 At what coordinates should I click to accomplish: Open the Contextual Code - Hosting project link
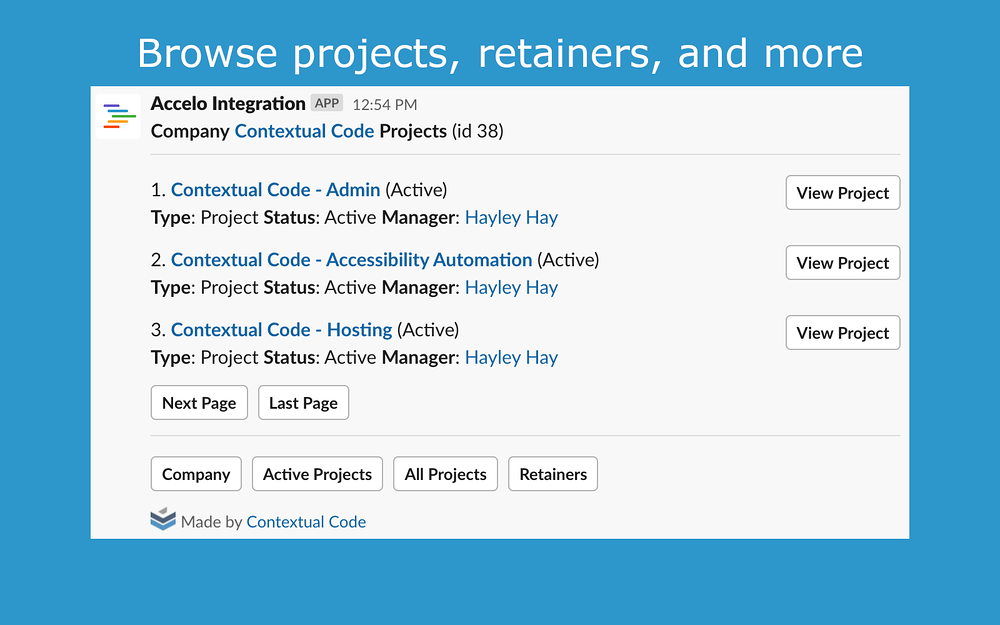click(x=281, y=330)
